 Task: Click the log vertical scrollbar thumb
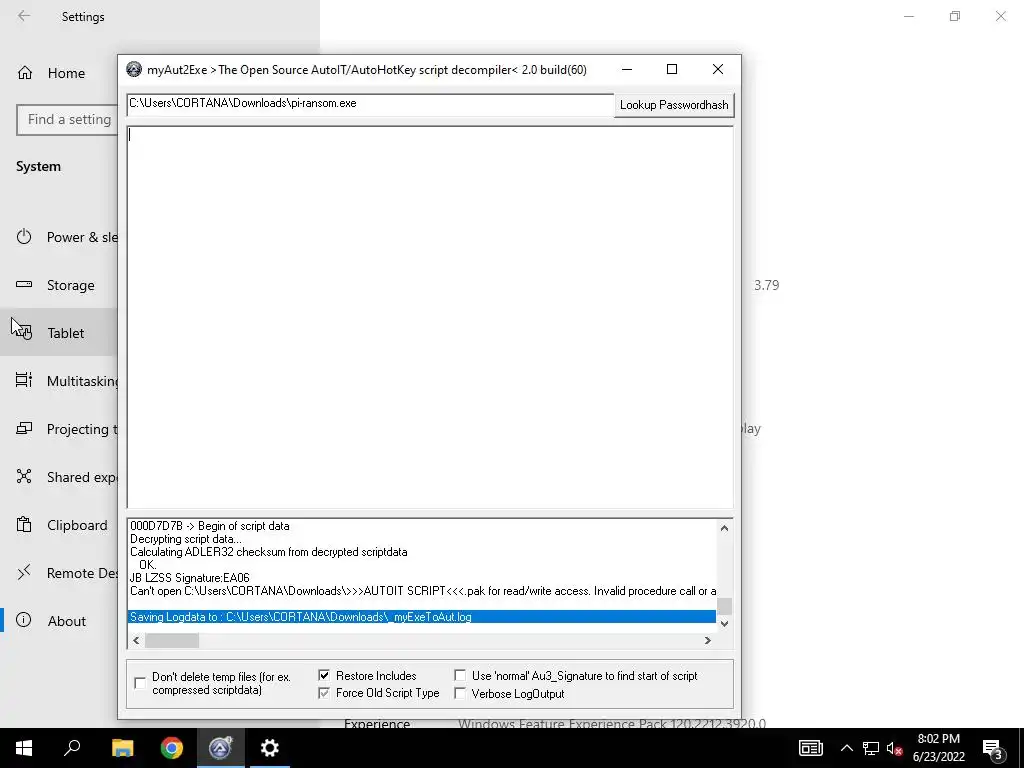[724, 607]
